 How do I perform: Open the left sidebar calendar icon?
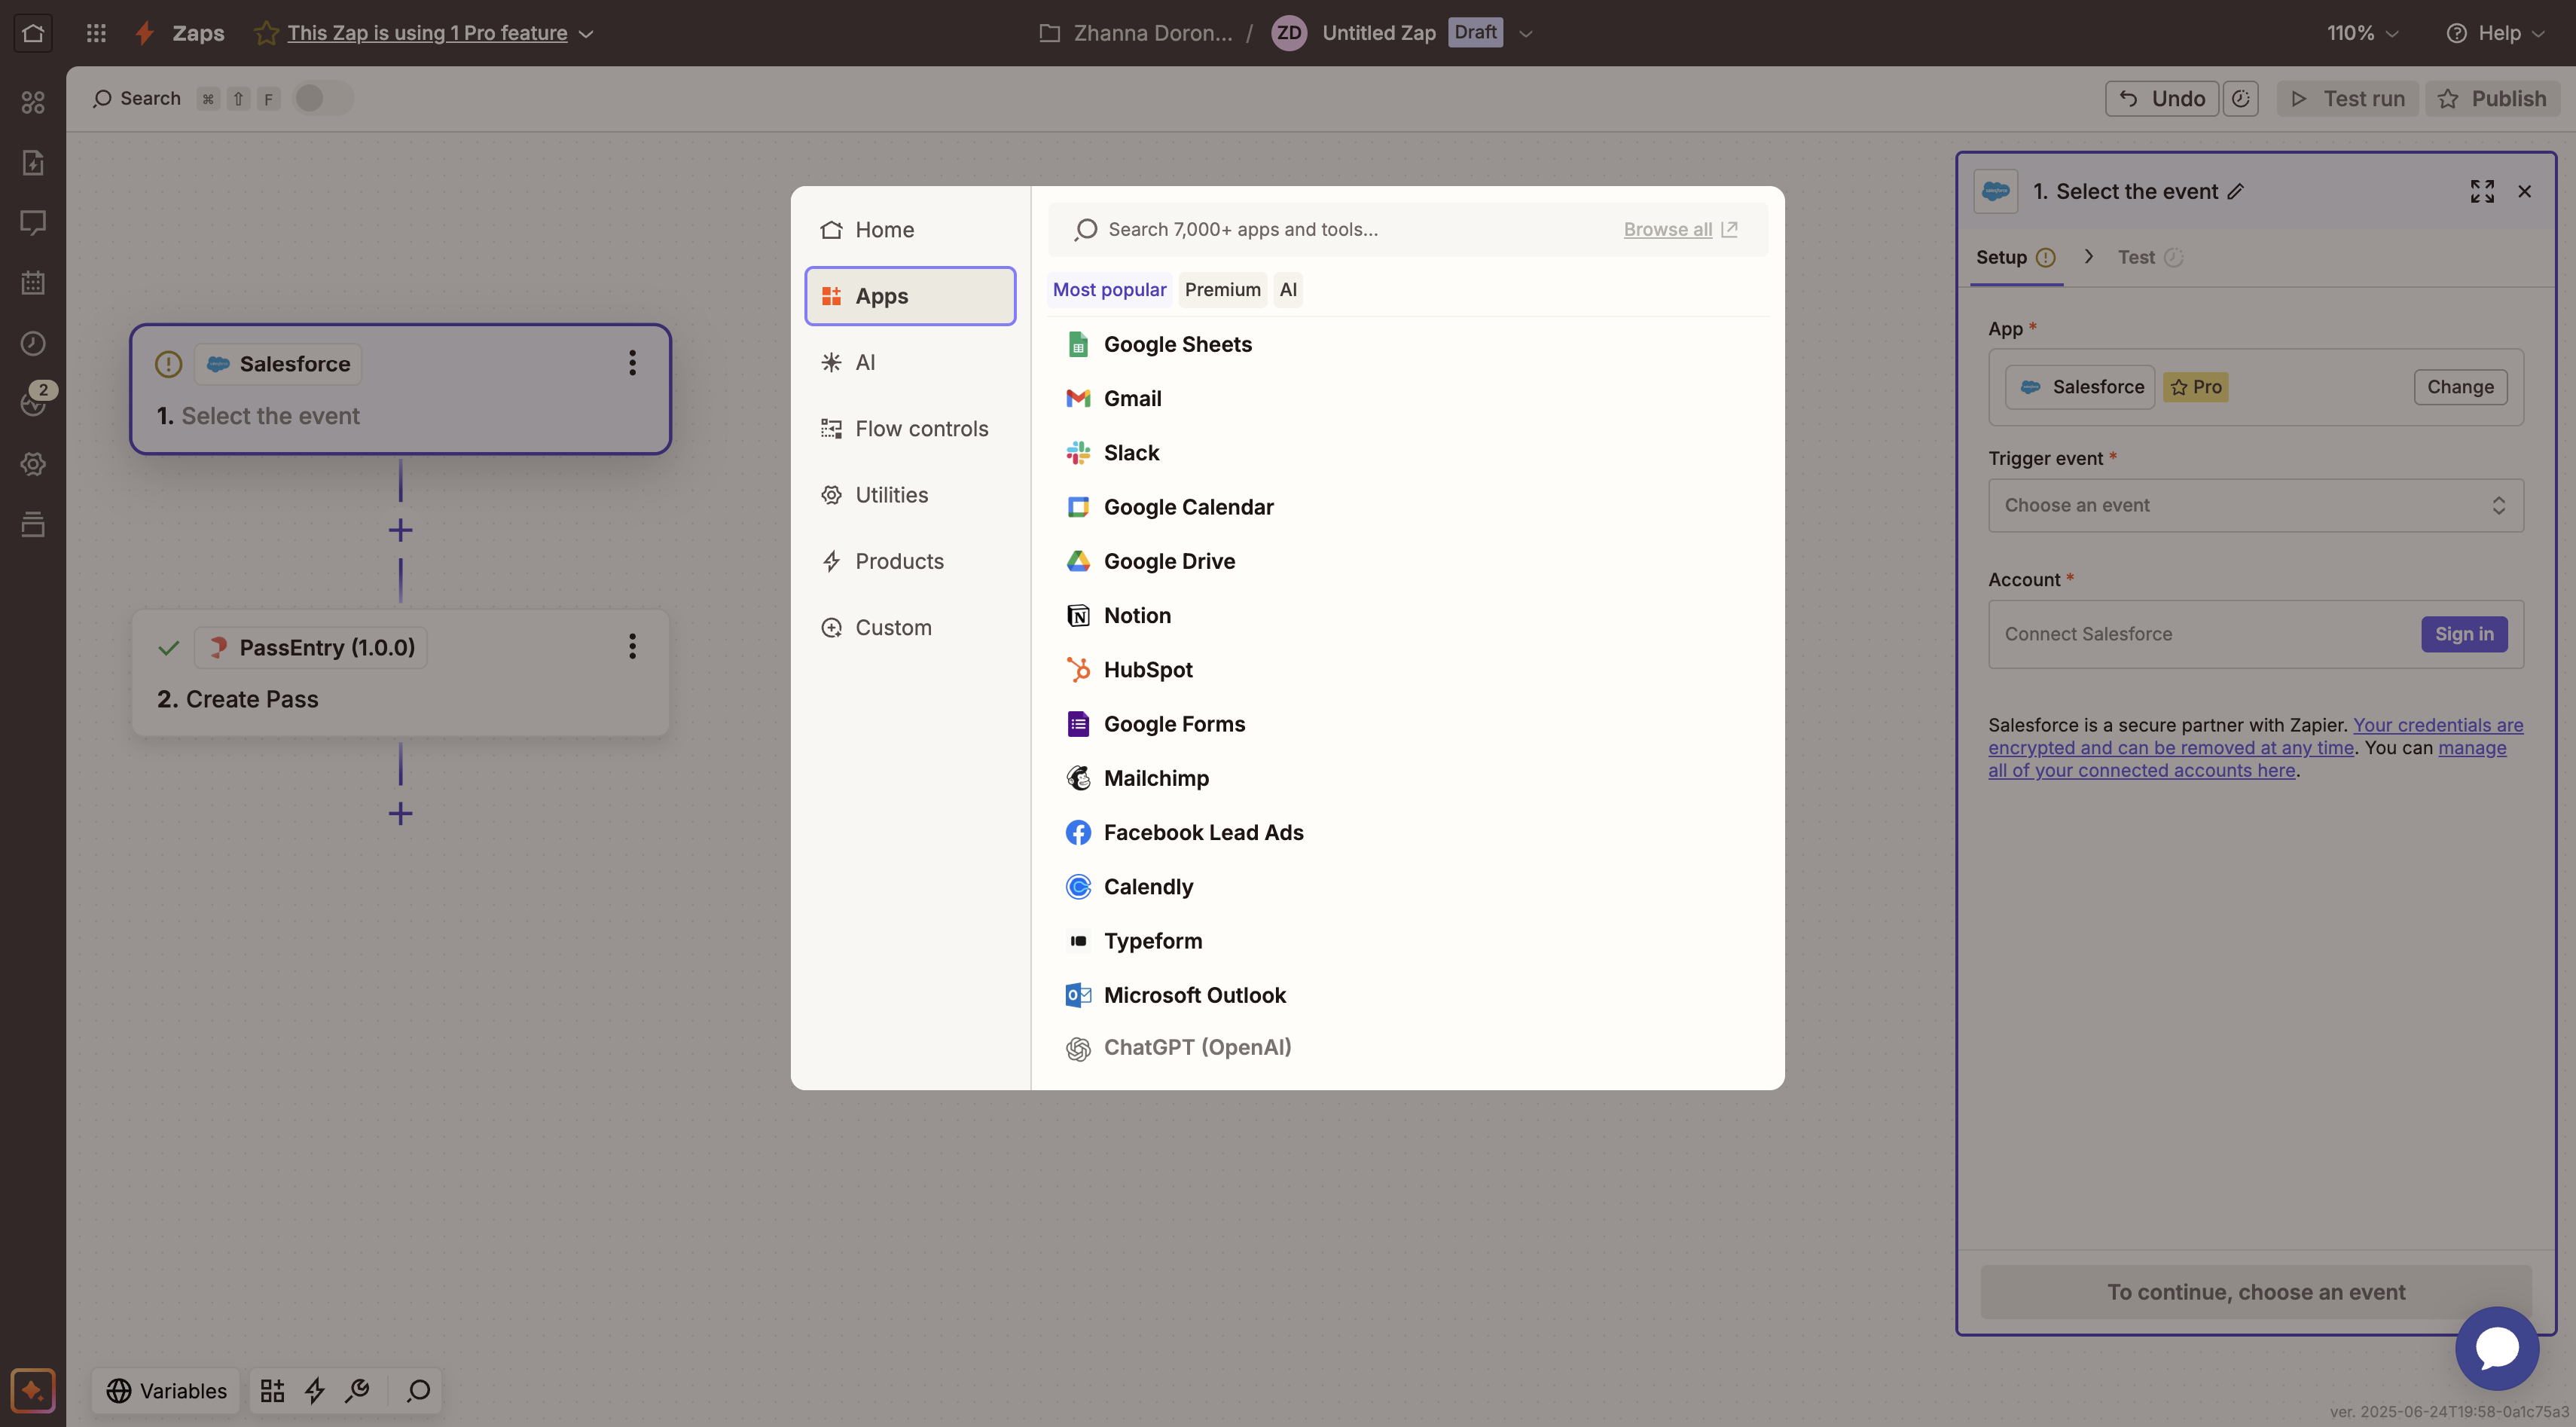tap(33, 282)
